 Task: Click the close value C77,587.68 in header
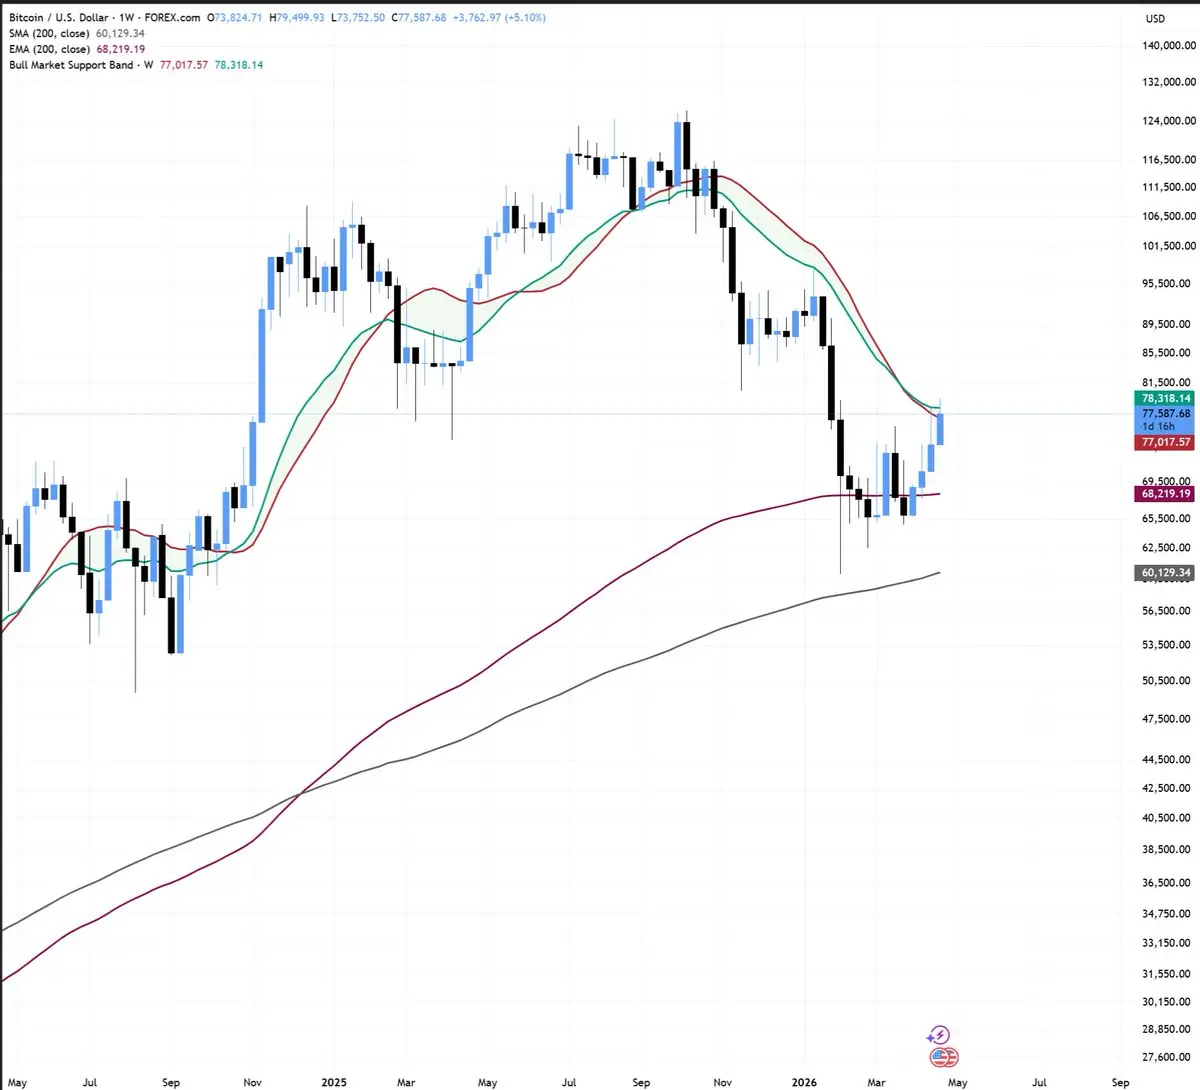419,18
